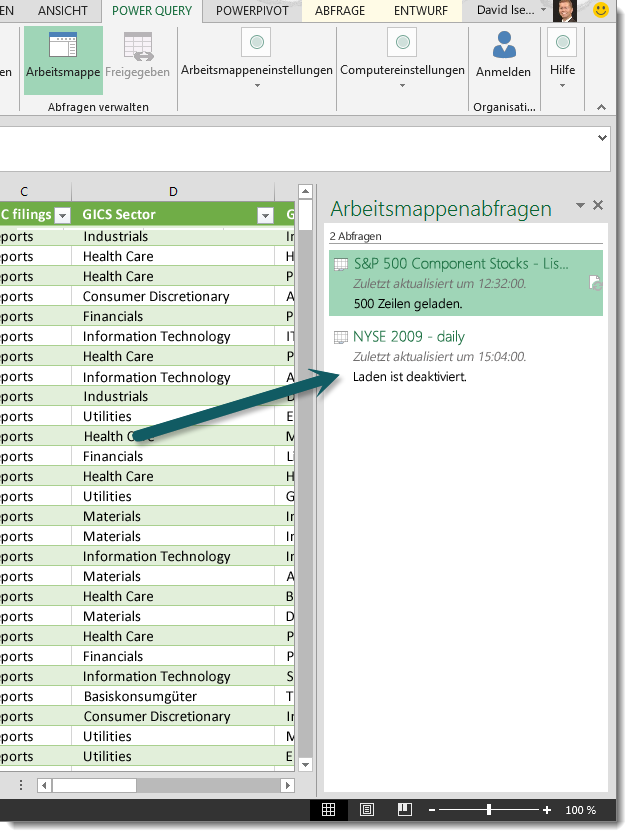632x837 pixels.
Task: Open the GICS Sector filter dropdown
Action: [x=265, y=215]
